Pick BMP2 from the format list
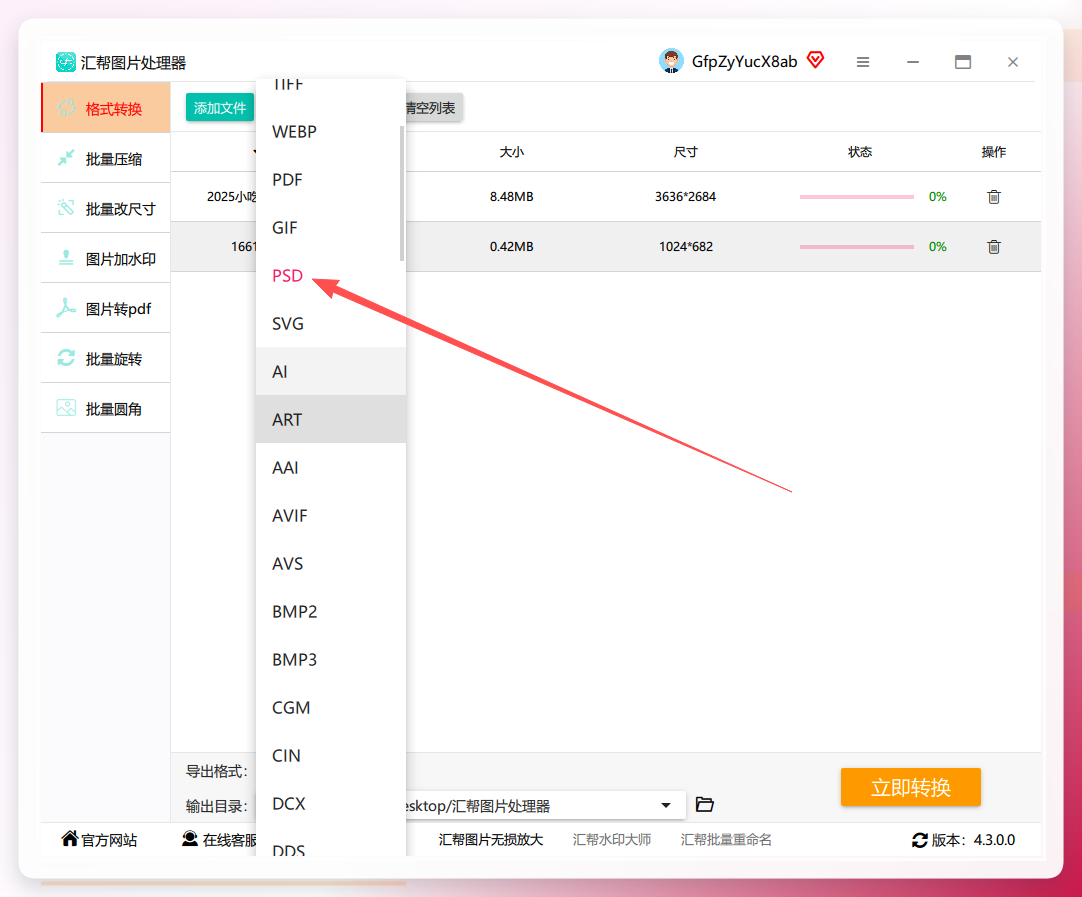1082x897 pixels. [x=331, y=611]
